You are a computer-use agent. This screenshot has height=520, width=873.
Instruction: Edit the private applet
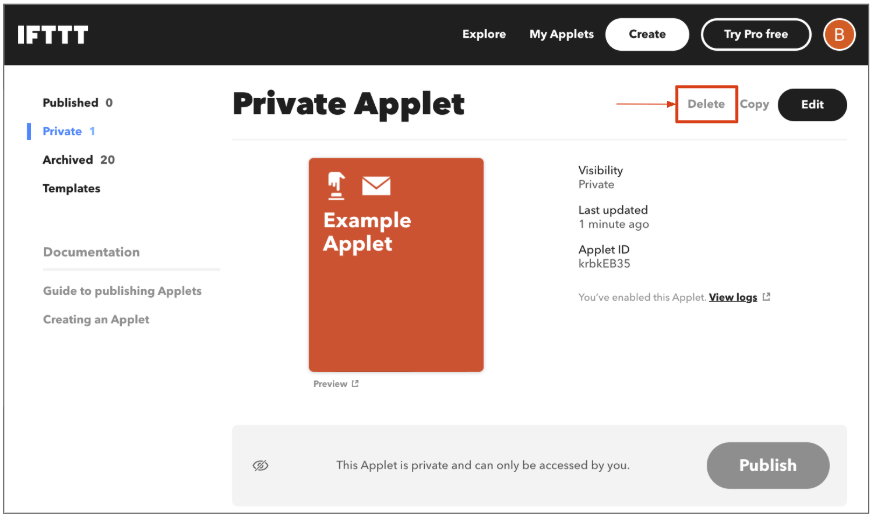[812, 104]
